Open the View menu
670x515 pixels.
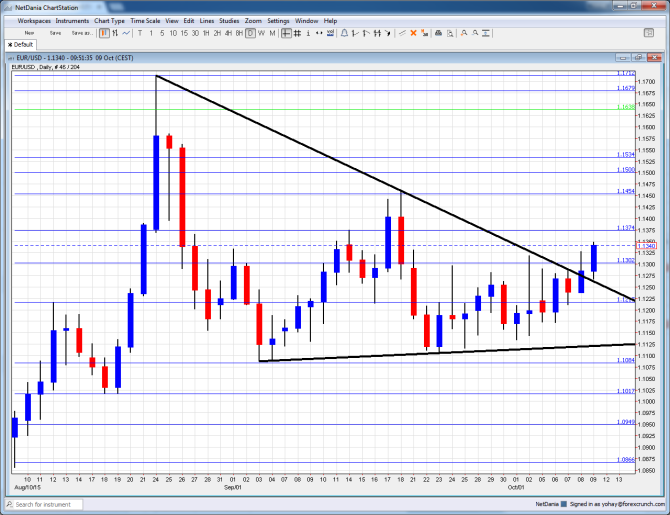172,21
